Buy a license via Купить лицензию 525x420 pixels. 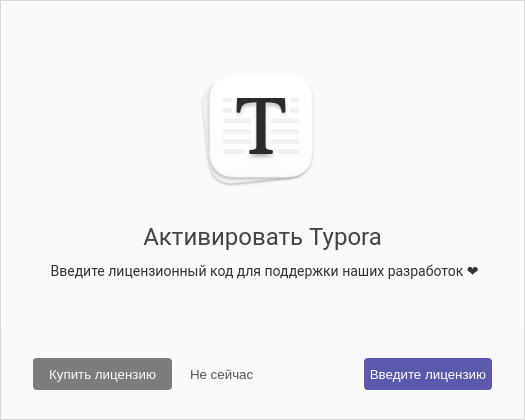pos(102,374)
